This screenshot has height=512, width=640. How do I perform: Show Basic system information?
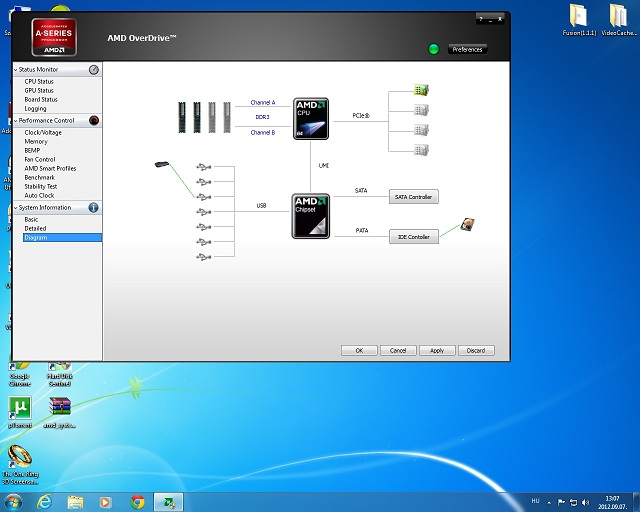coord(31,220)
